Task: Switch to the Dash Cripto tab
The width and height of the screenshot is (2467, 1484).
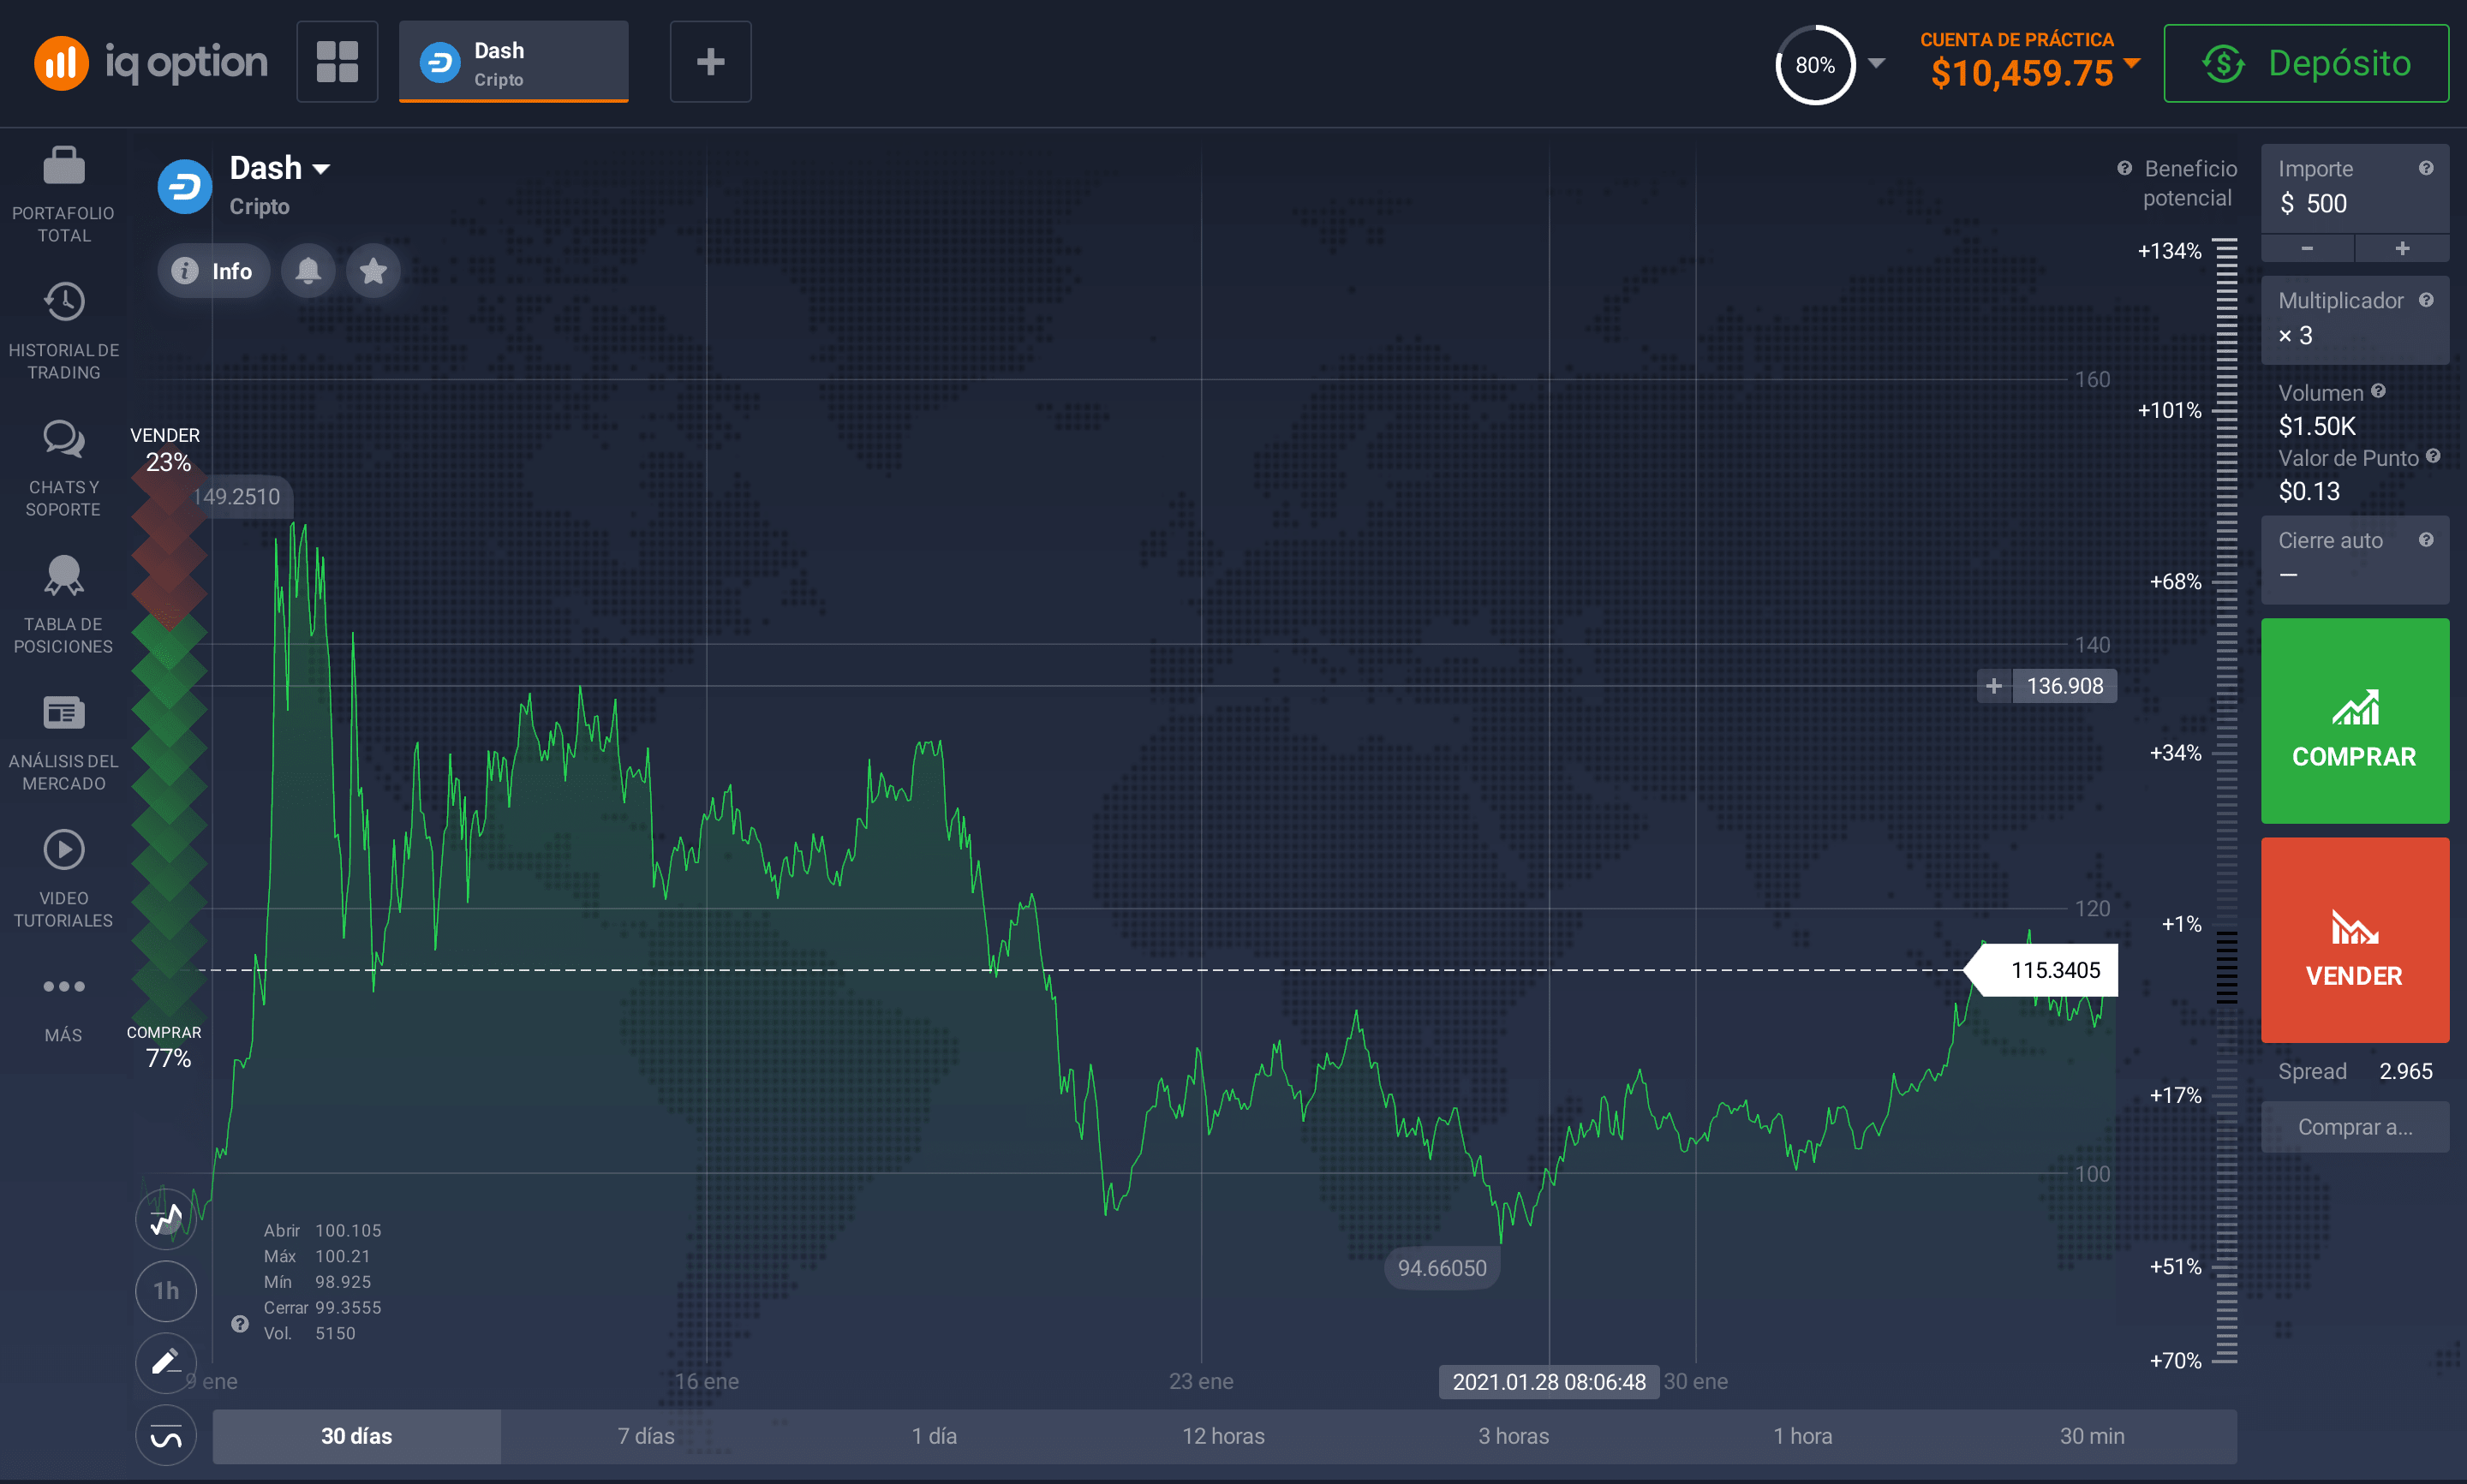Action: tap(514, 62)
